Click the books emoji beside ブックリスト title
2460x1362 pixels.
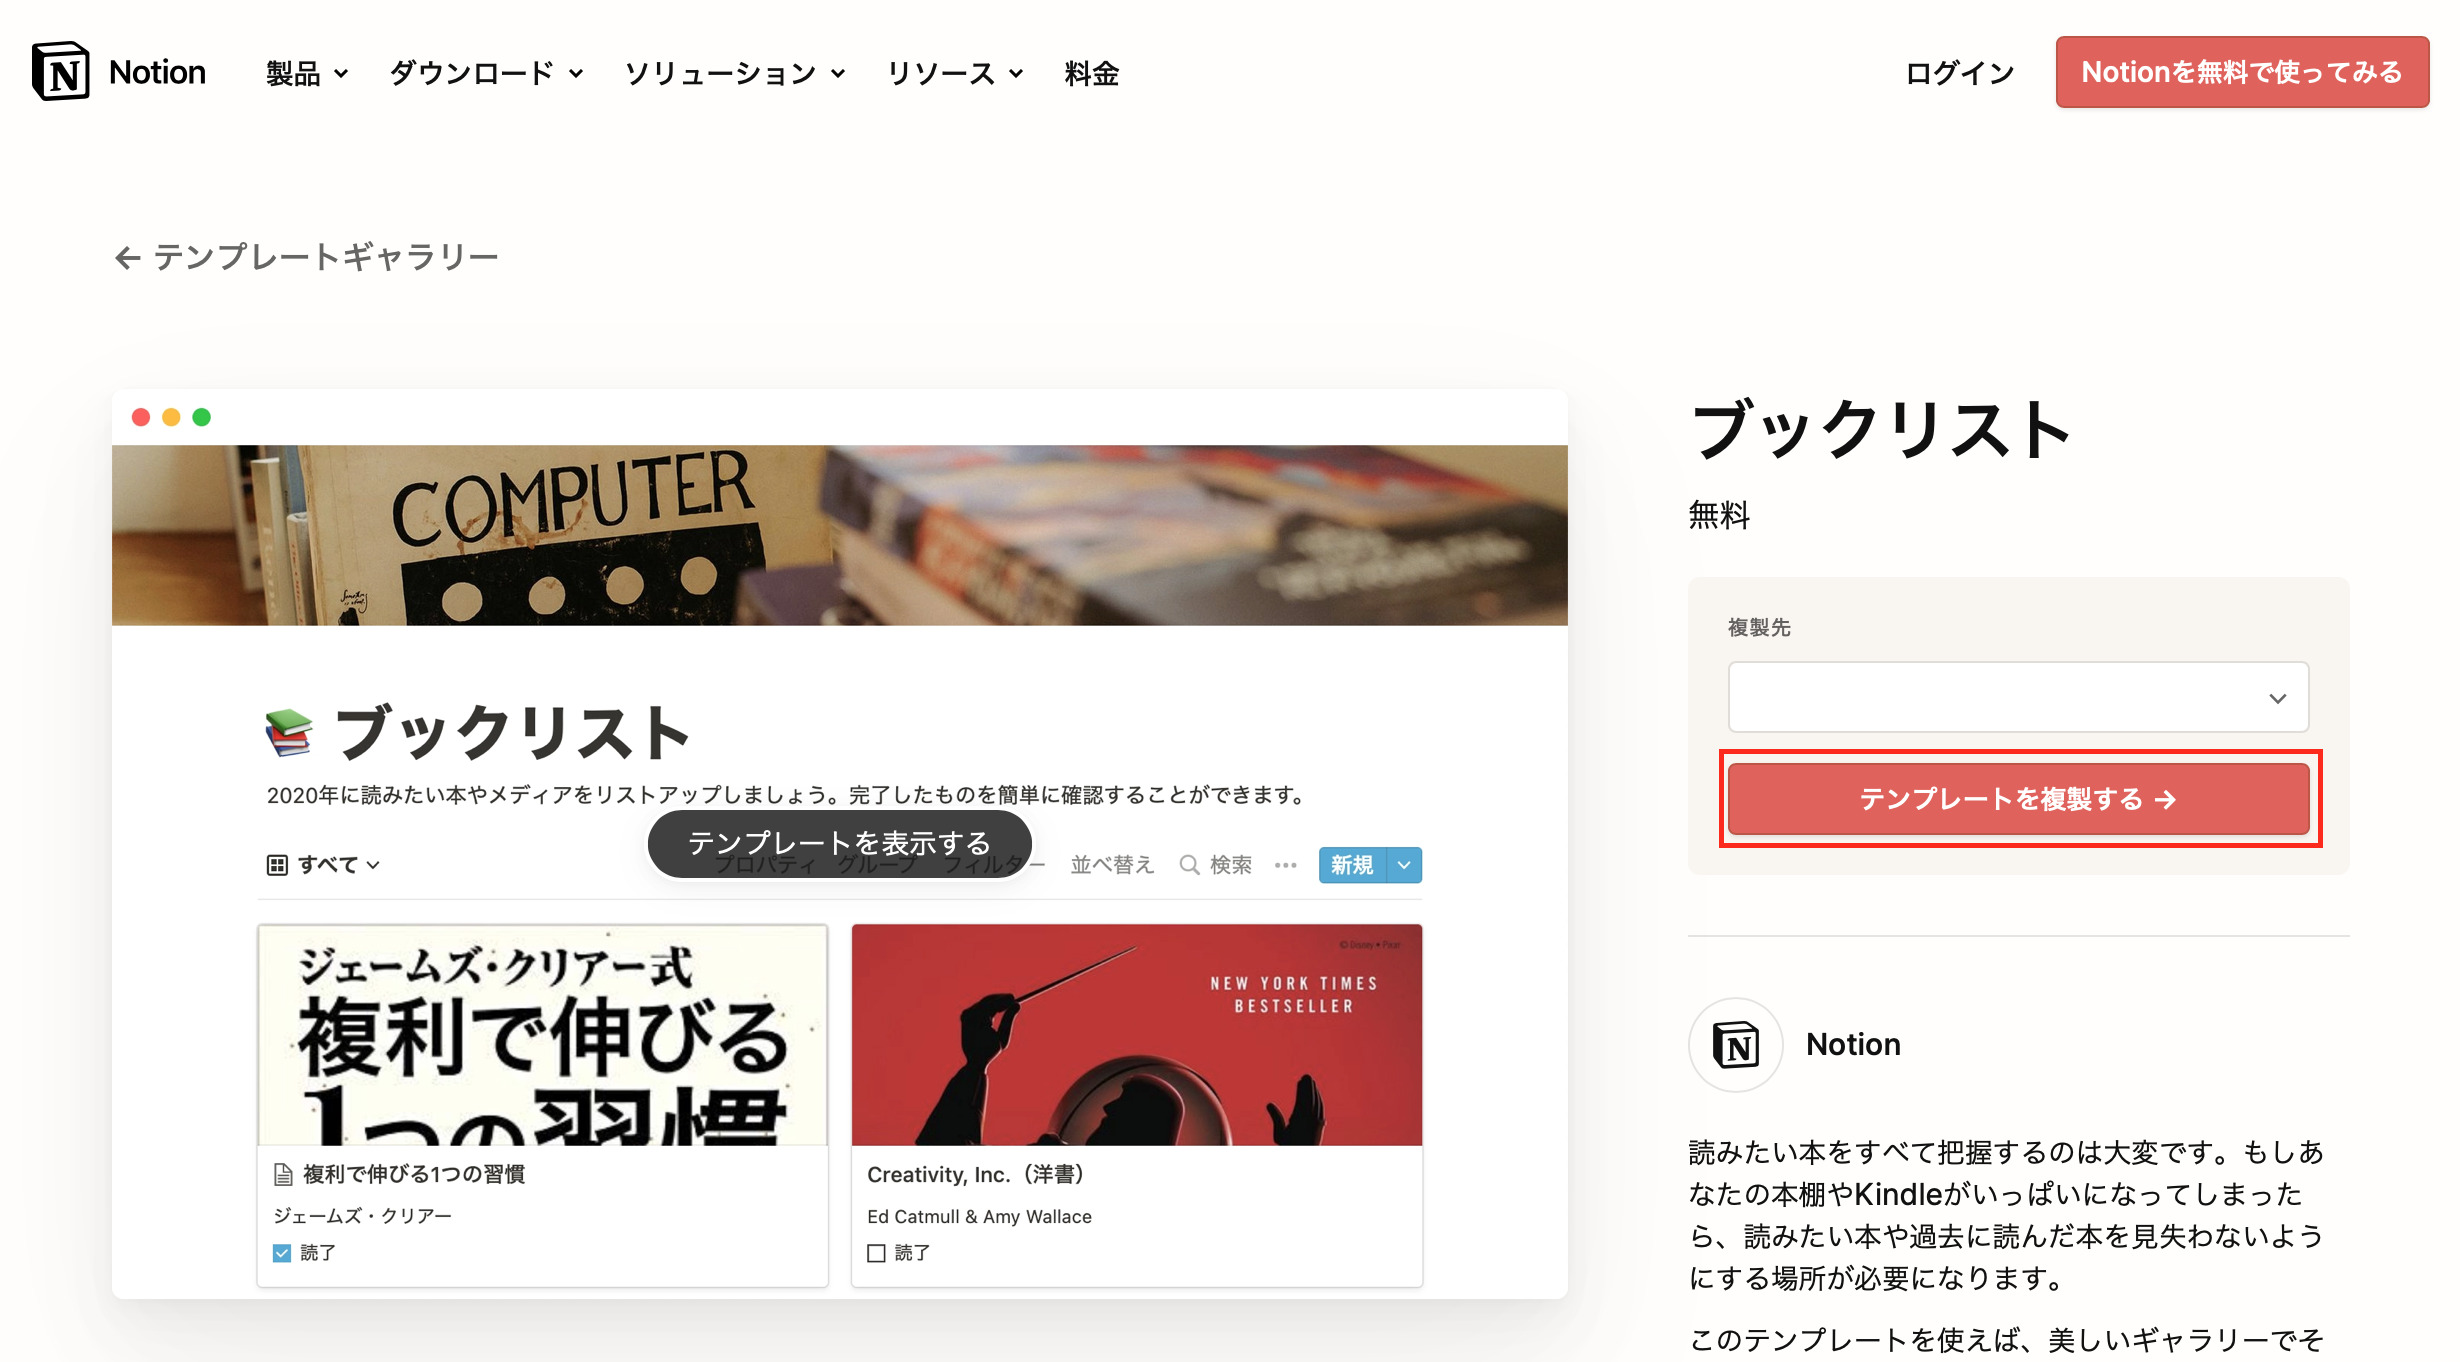[x=289, y=732]
